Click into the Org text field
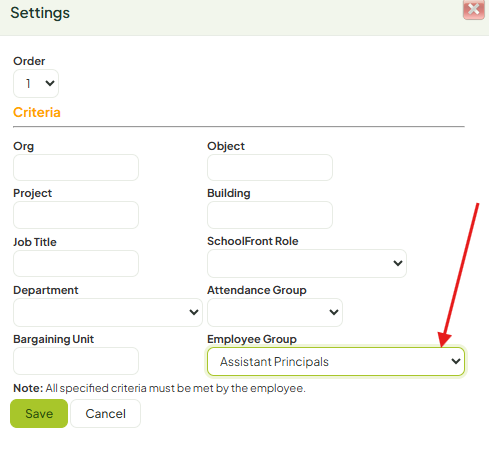The image size is (489, 451). click(76, 167)
